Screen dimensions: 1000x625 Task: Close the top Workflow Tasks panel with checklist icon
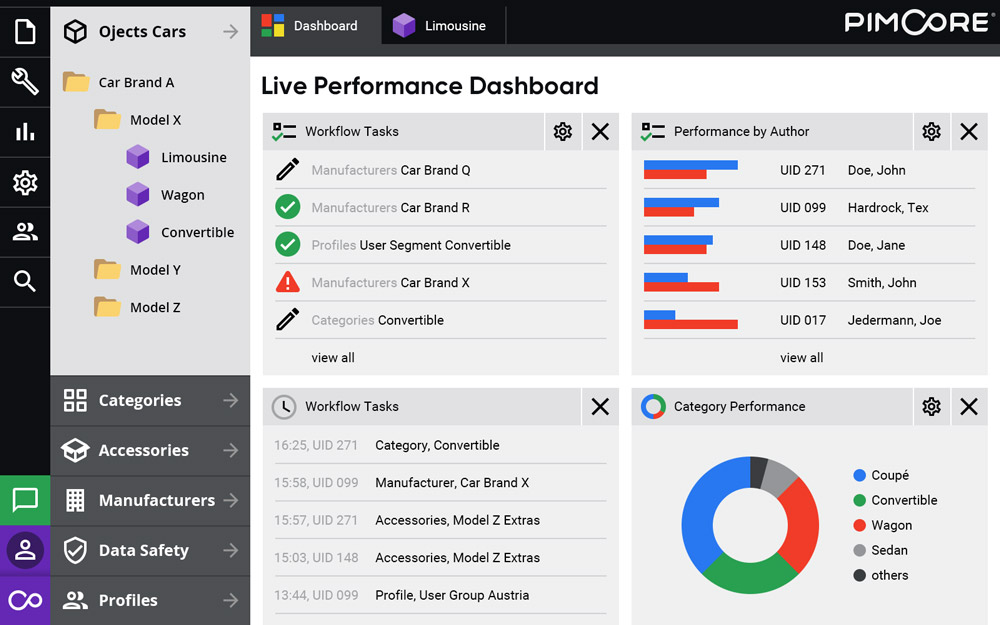[x=600, y=131]
